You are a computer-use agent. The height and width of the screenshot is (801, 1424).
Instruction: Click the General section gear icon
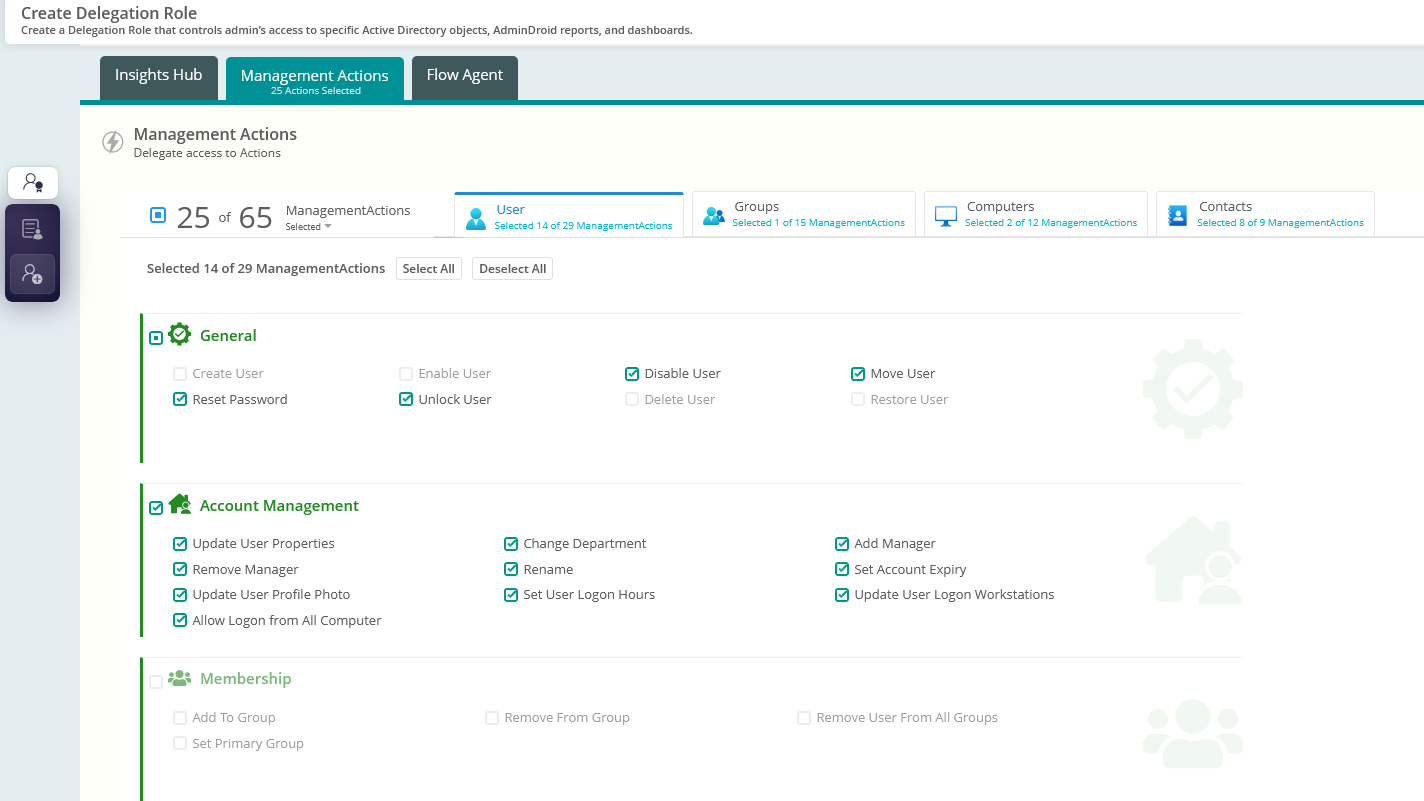180,334
